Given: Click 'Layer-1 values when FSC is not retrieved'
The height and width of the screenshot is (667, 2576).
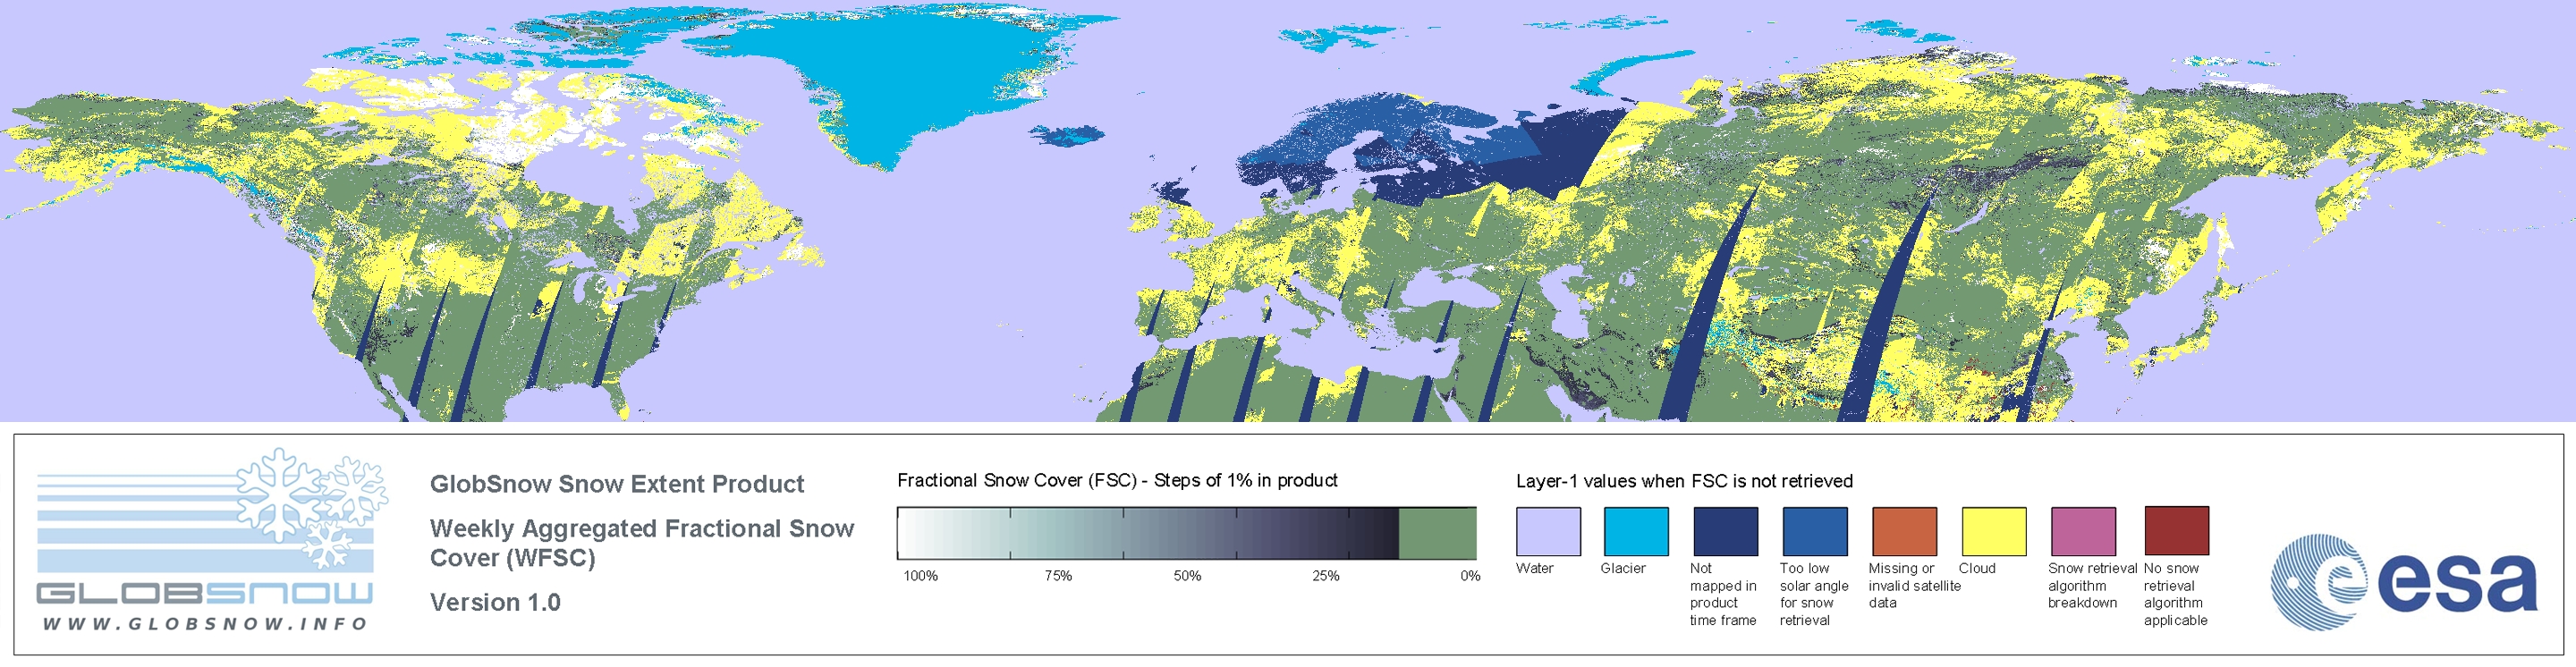Looking at the screenshot, I should [1684, 481].
